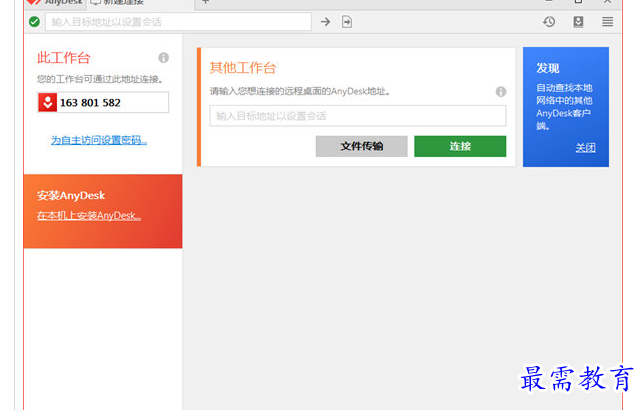Screen dimensions: 642x410
Task: Click the arrow connect icon in toolbar
Action: (x=326, y=22)
